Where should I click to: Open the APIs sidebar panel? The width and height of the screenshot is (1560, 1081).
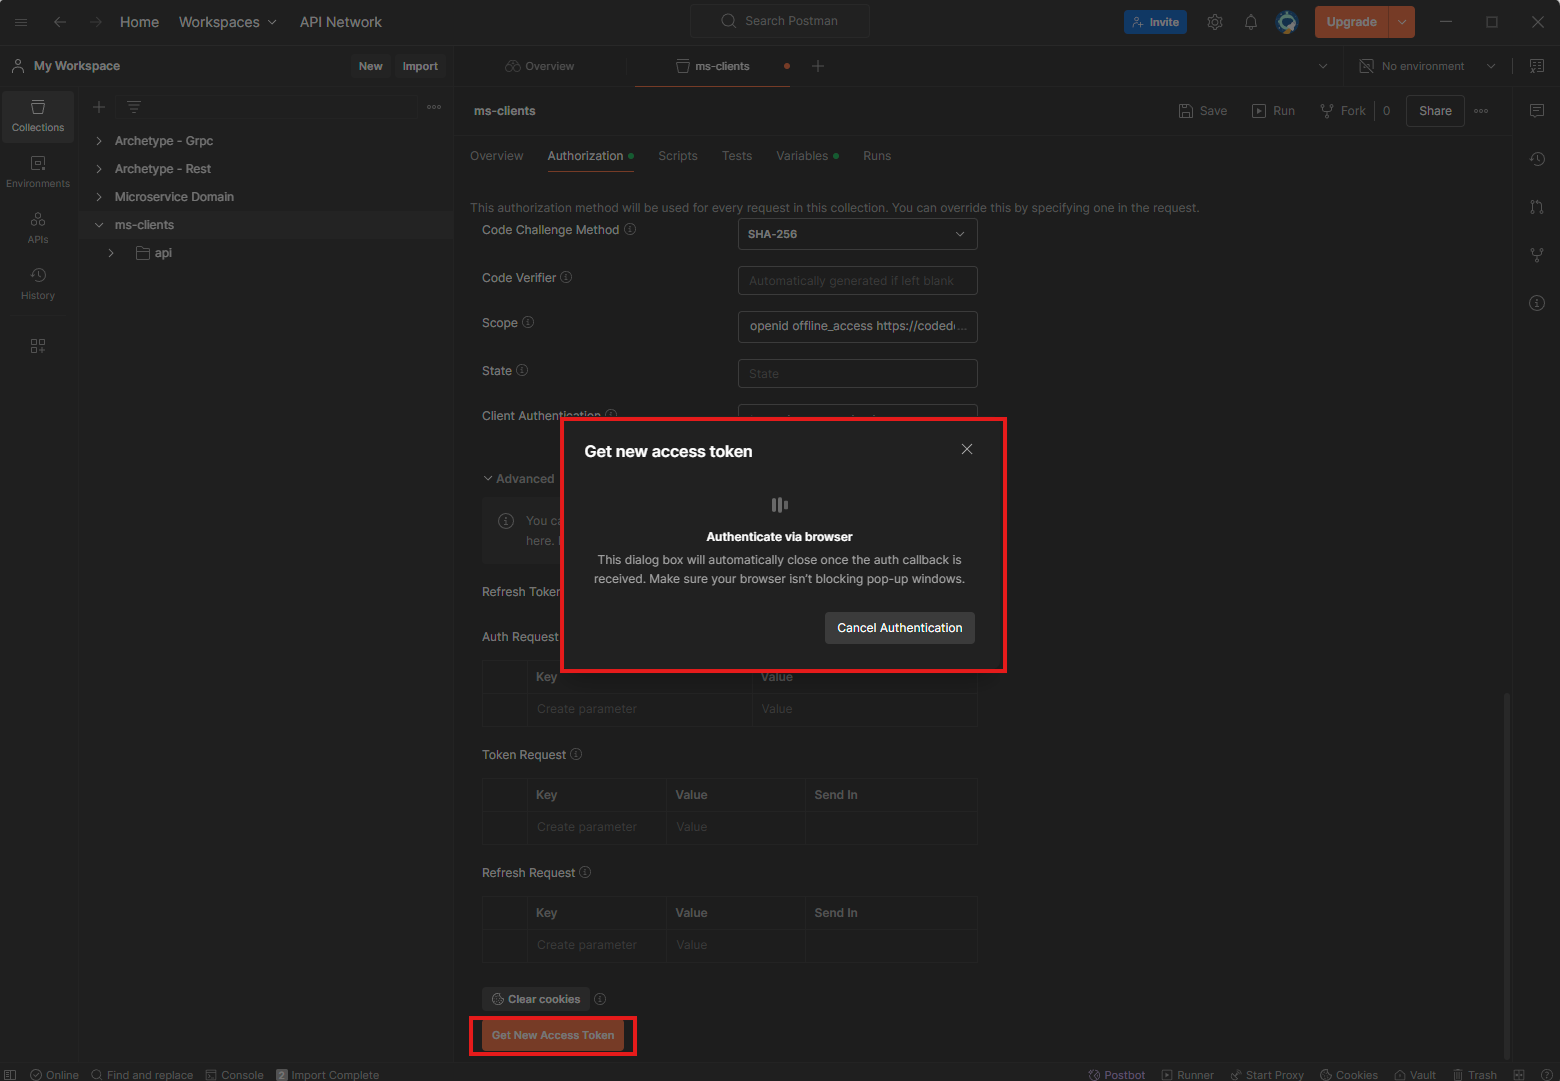tap(38, 228)
